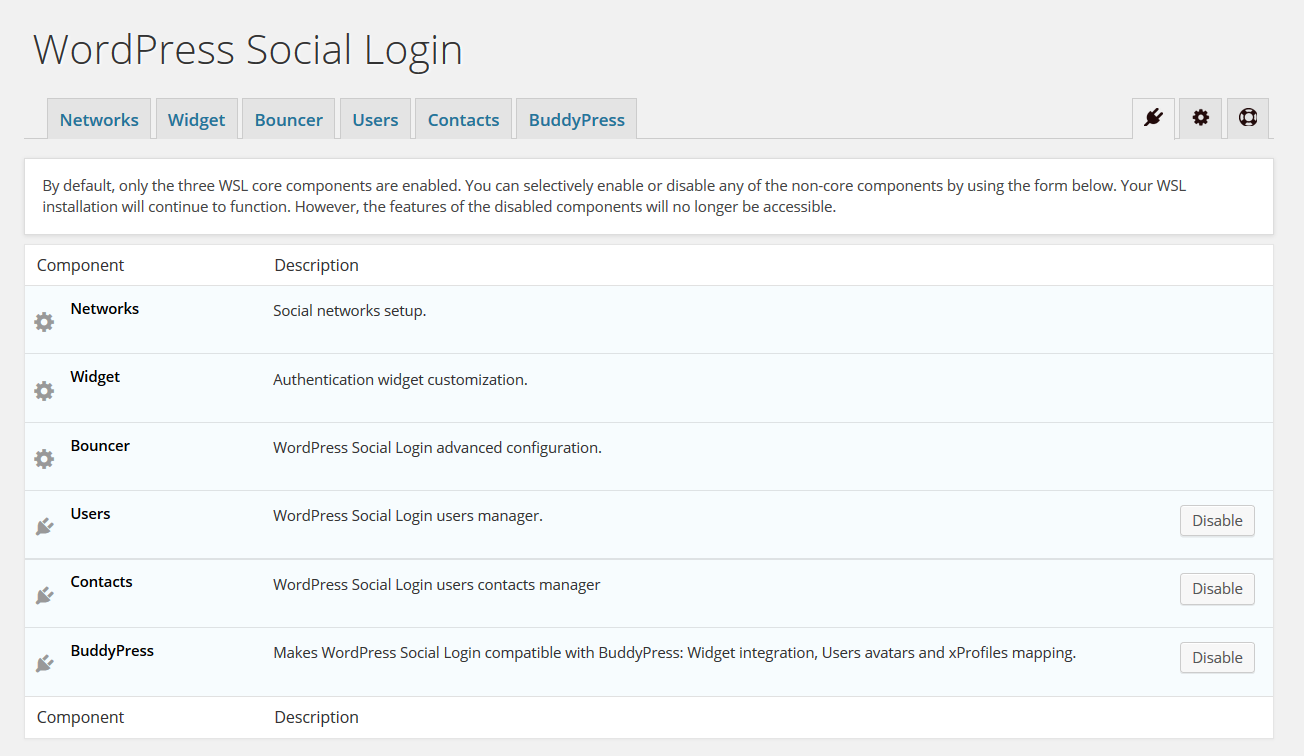Click the top Component column header
The height and width of the screenshot is (756, 1304).
click(81, 265)
